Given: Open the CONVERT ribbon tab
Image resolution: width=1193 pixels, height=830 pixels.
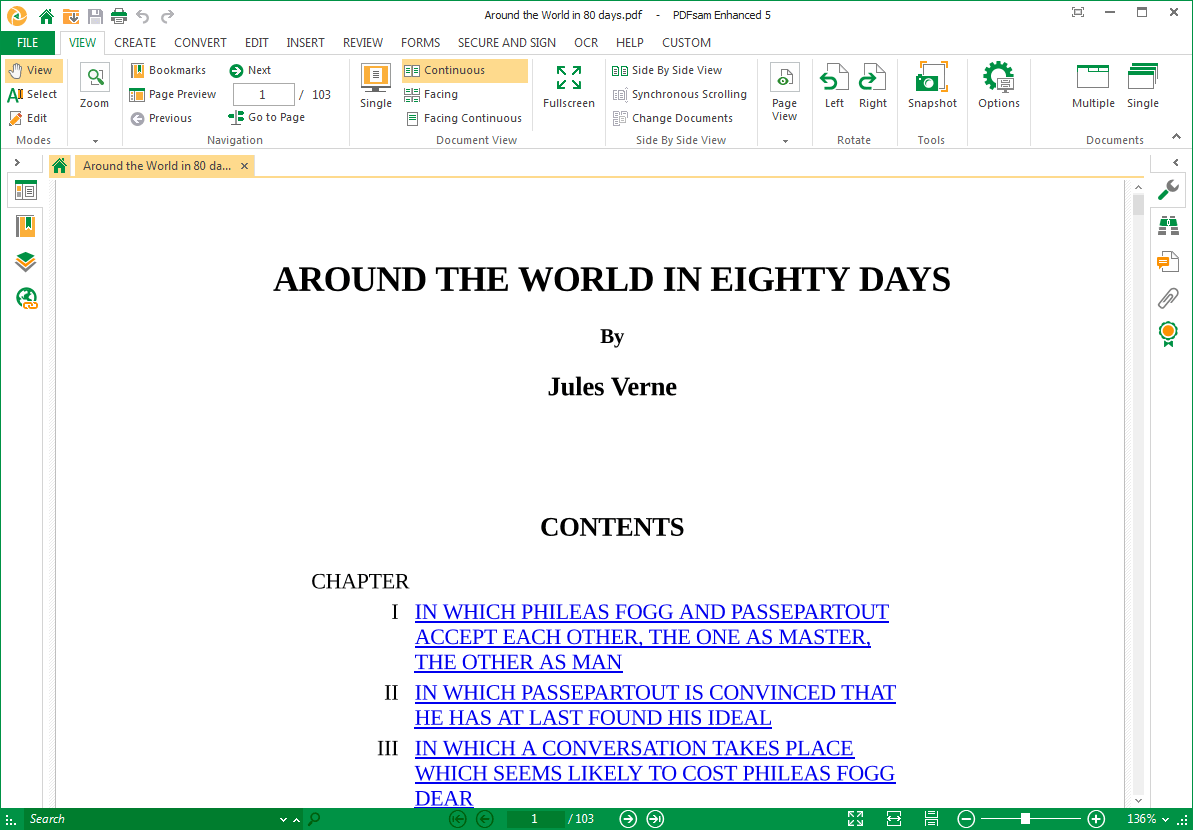Looking at the screenshot, I should click(x=200, y=43).
